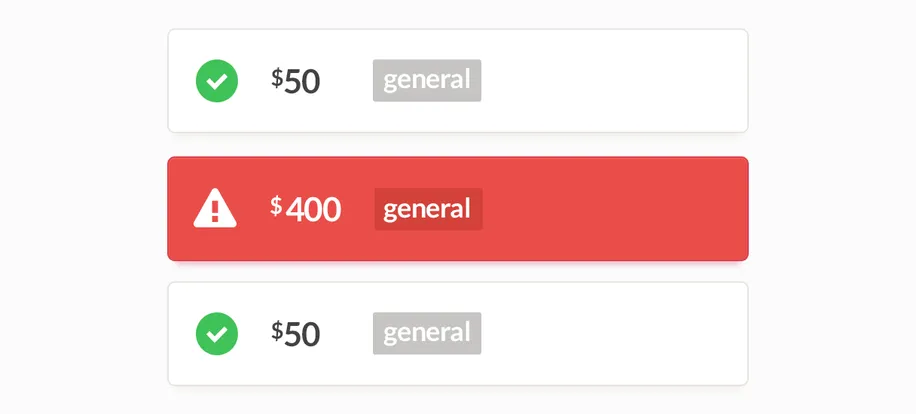Click the green checkmark icon in first card
916x414 pixels.
click(217, 81)
